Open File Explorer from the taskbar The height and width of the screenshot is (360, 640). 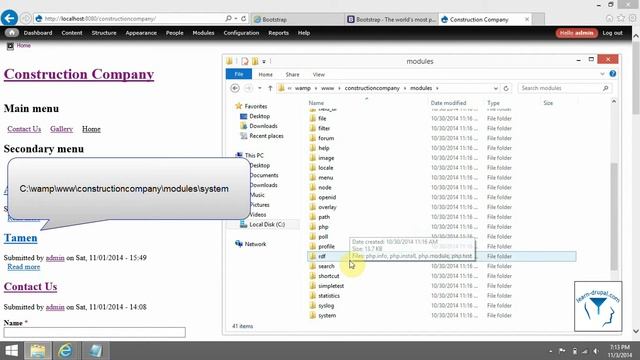[x=38, y=351]
